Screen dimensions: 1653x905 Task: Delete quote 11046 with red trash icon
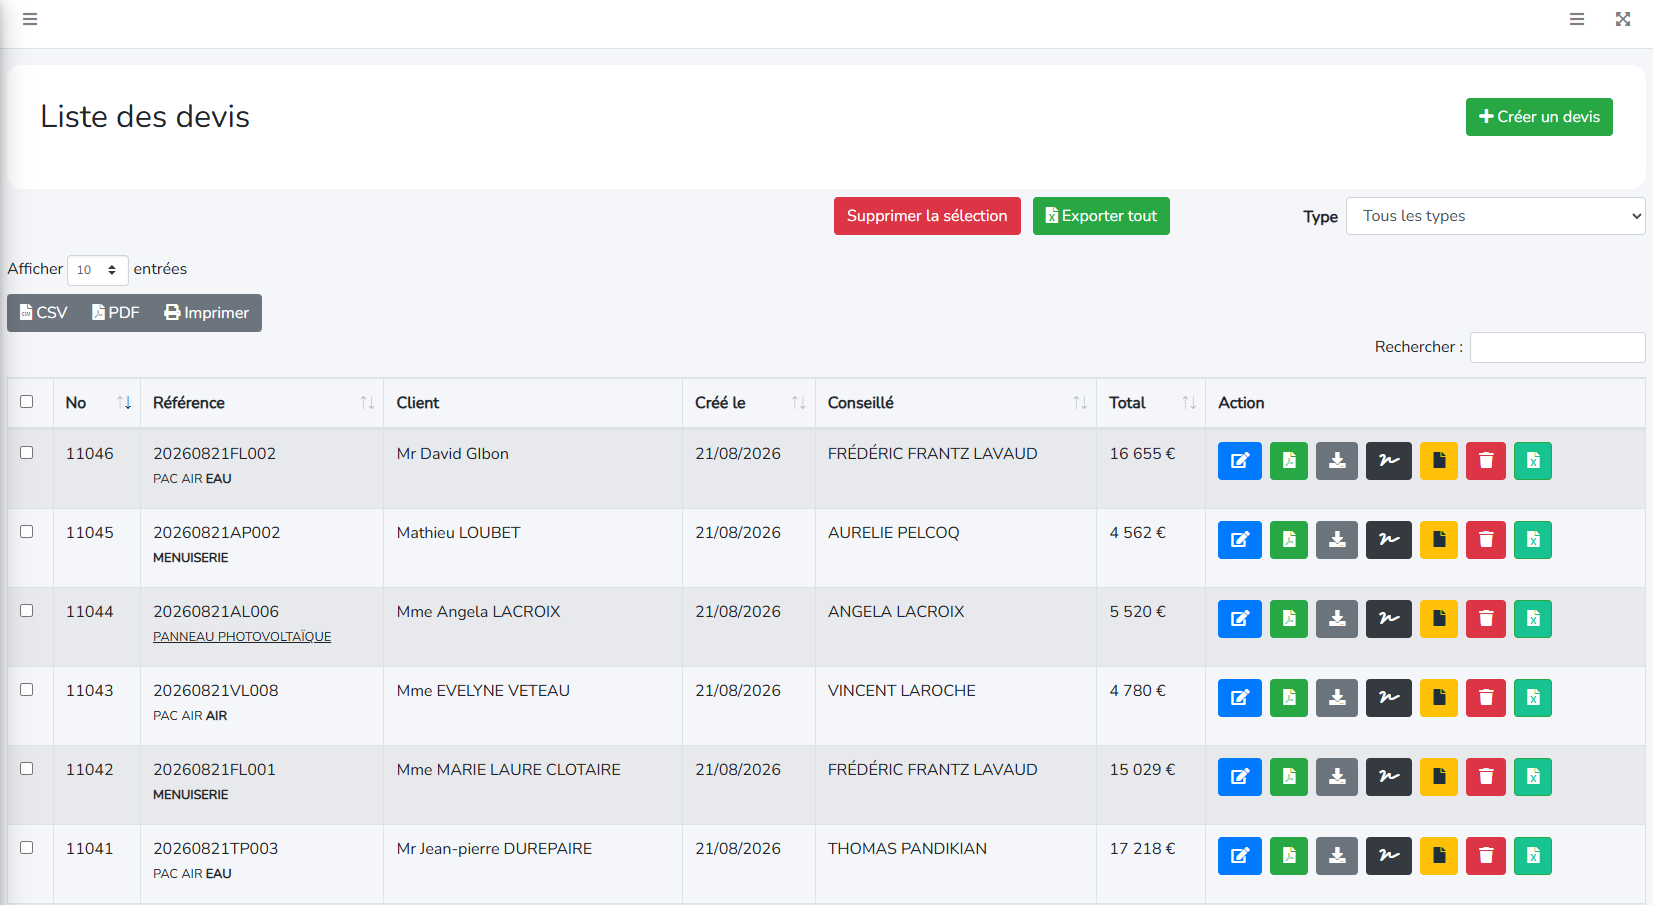point(1486,461)
